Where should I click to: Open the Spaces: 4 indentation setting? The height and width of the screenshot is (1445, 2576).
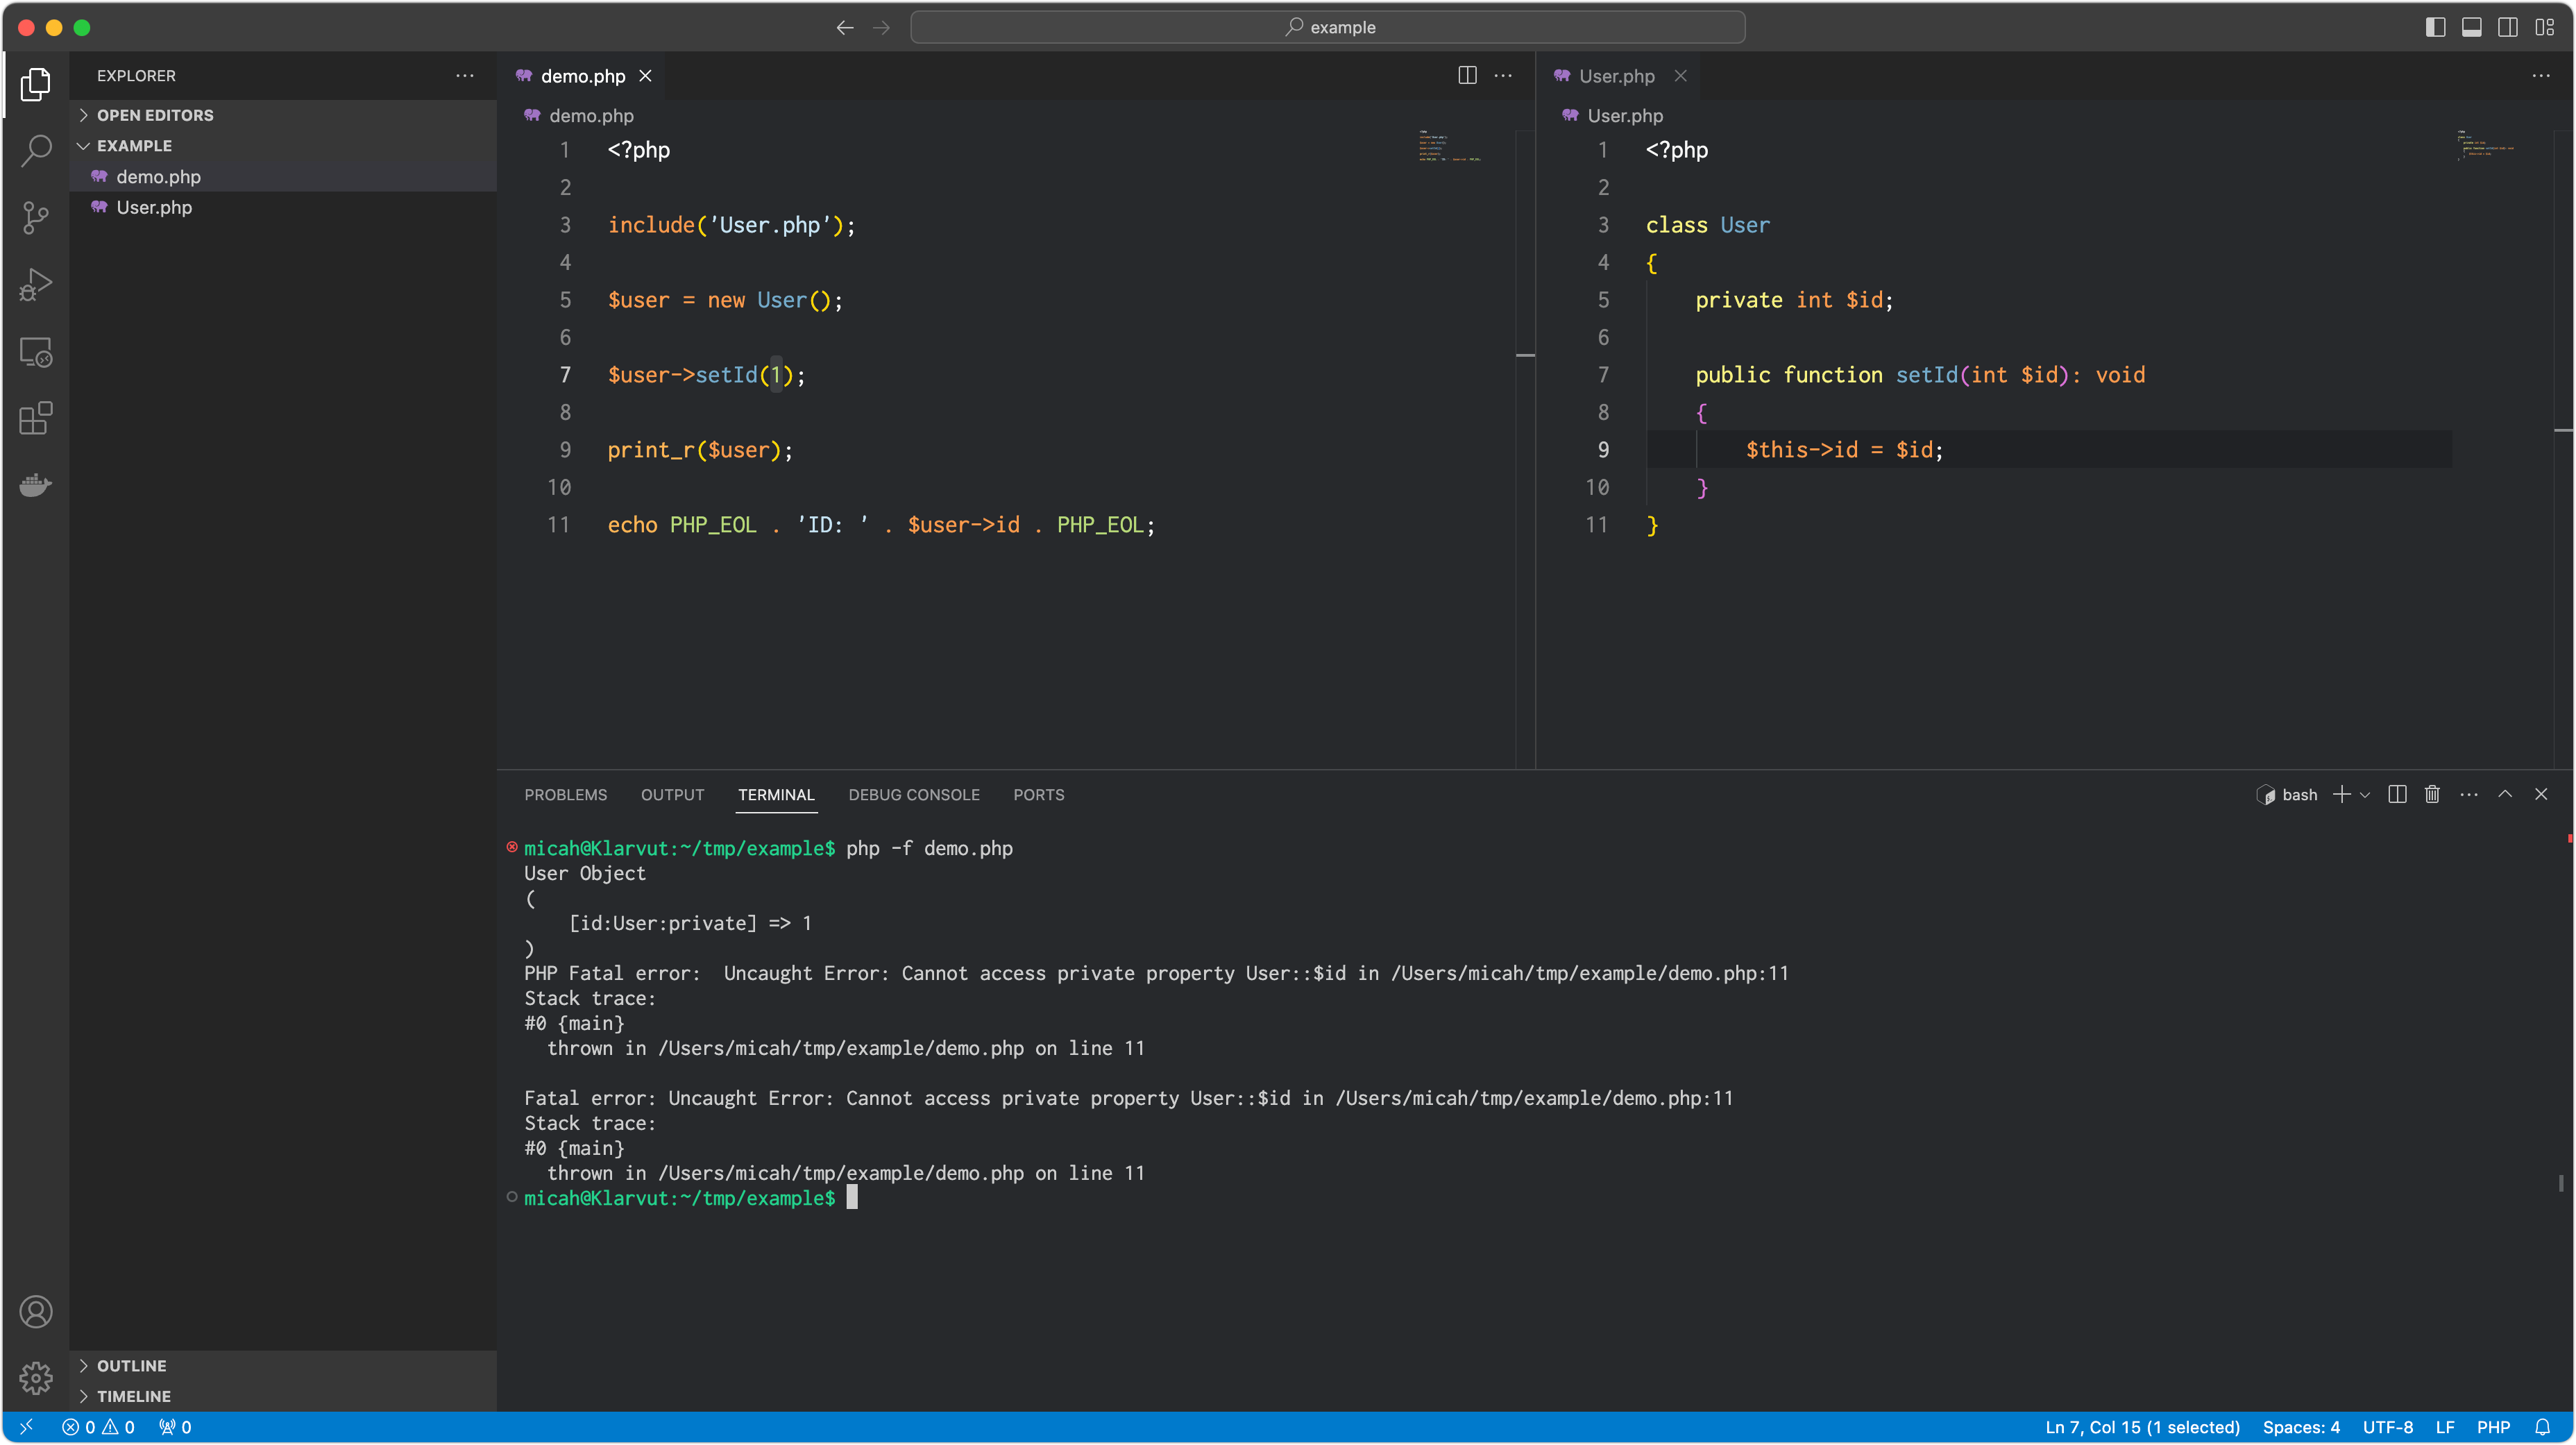[2302, 1427]
